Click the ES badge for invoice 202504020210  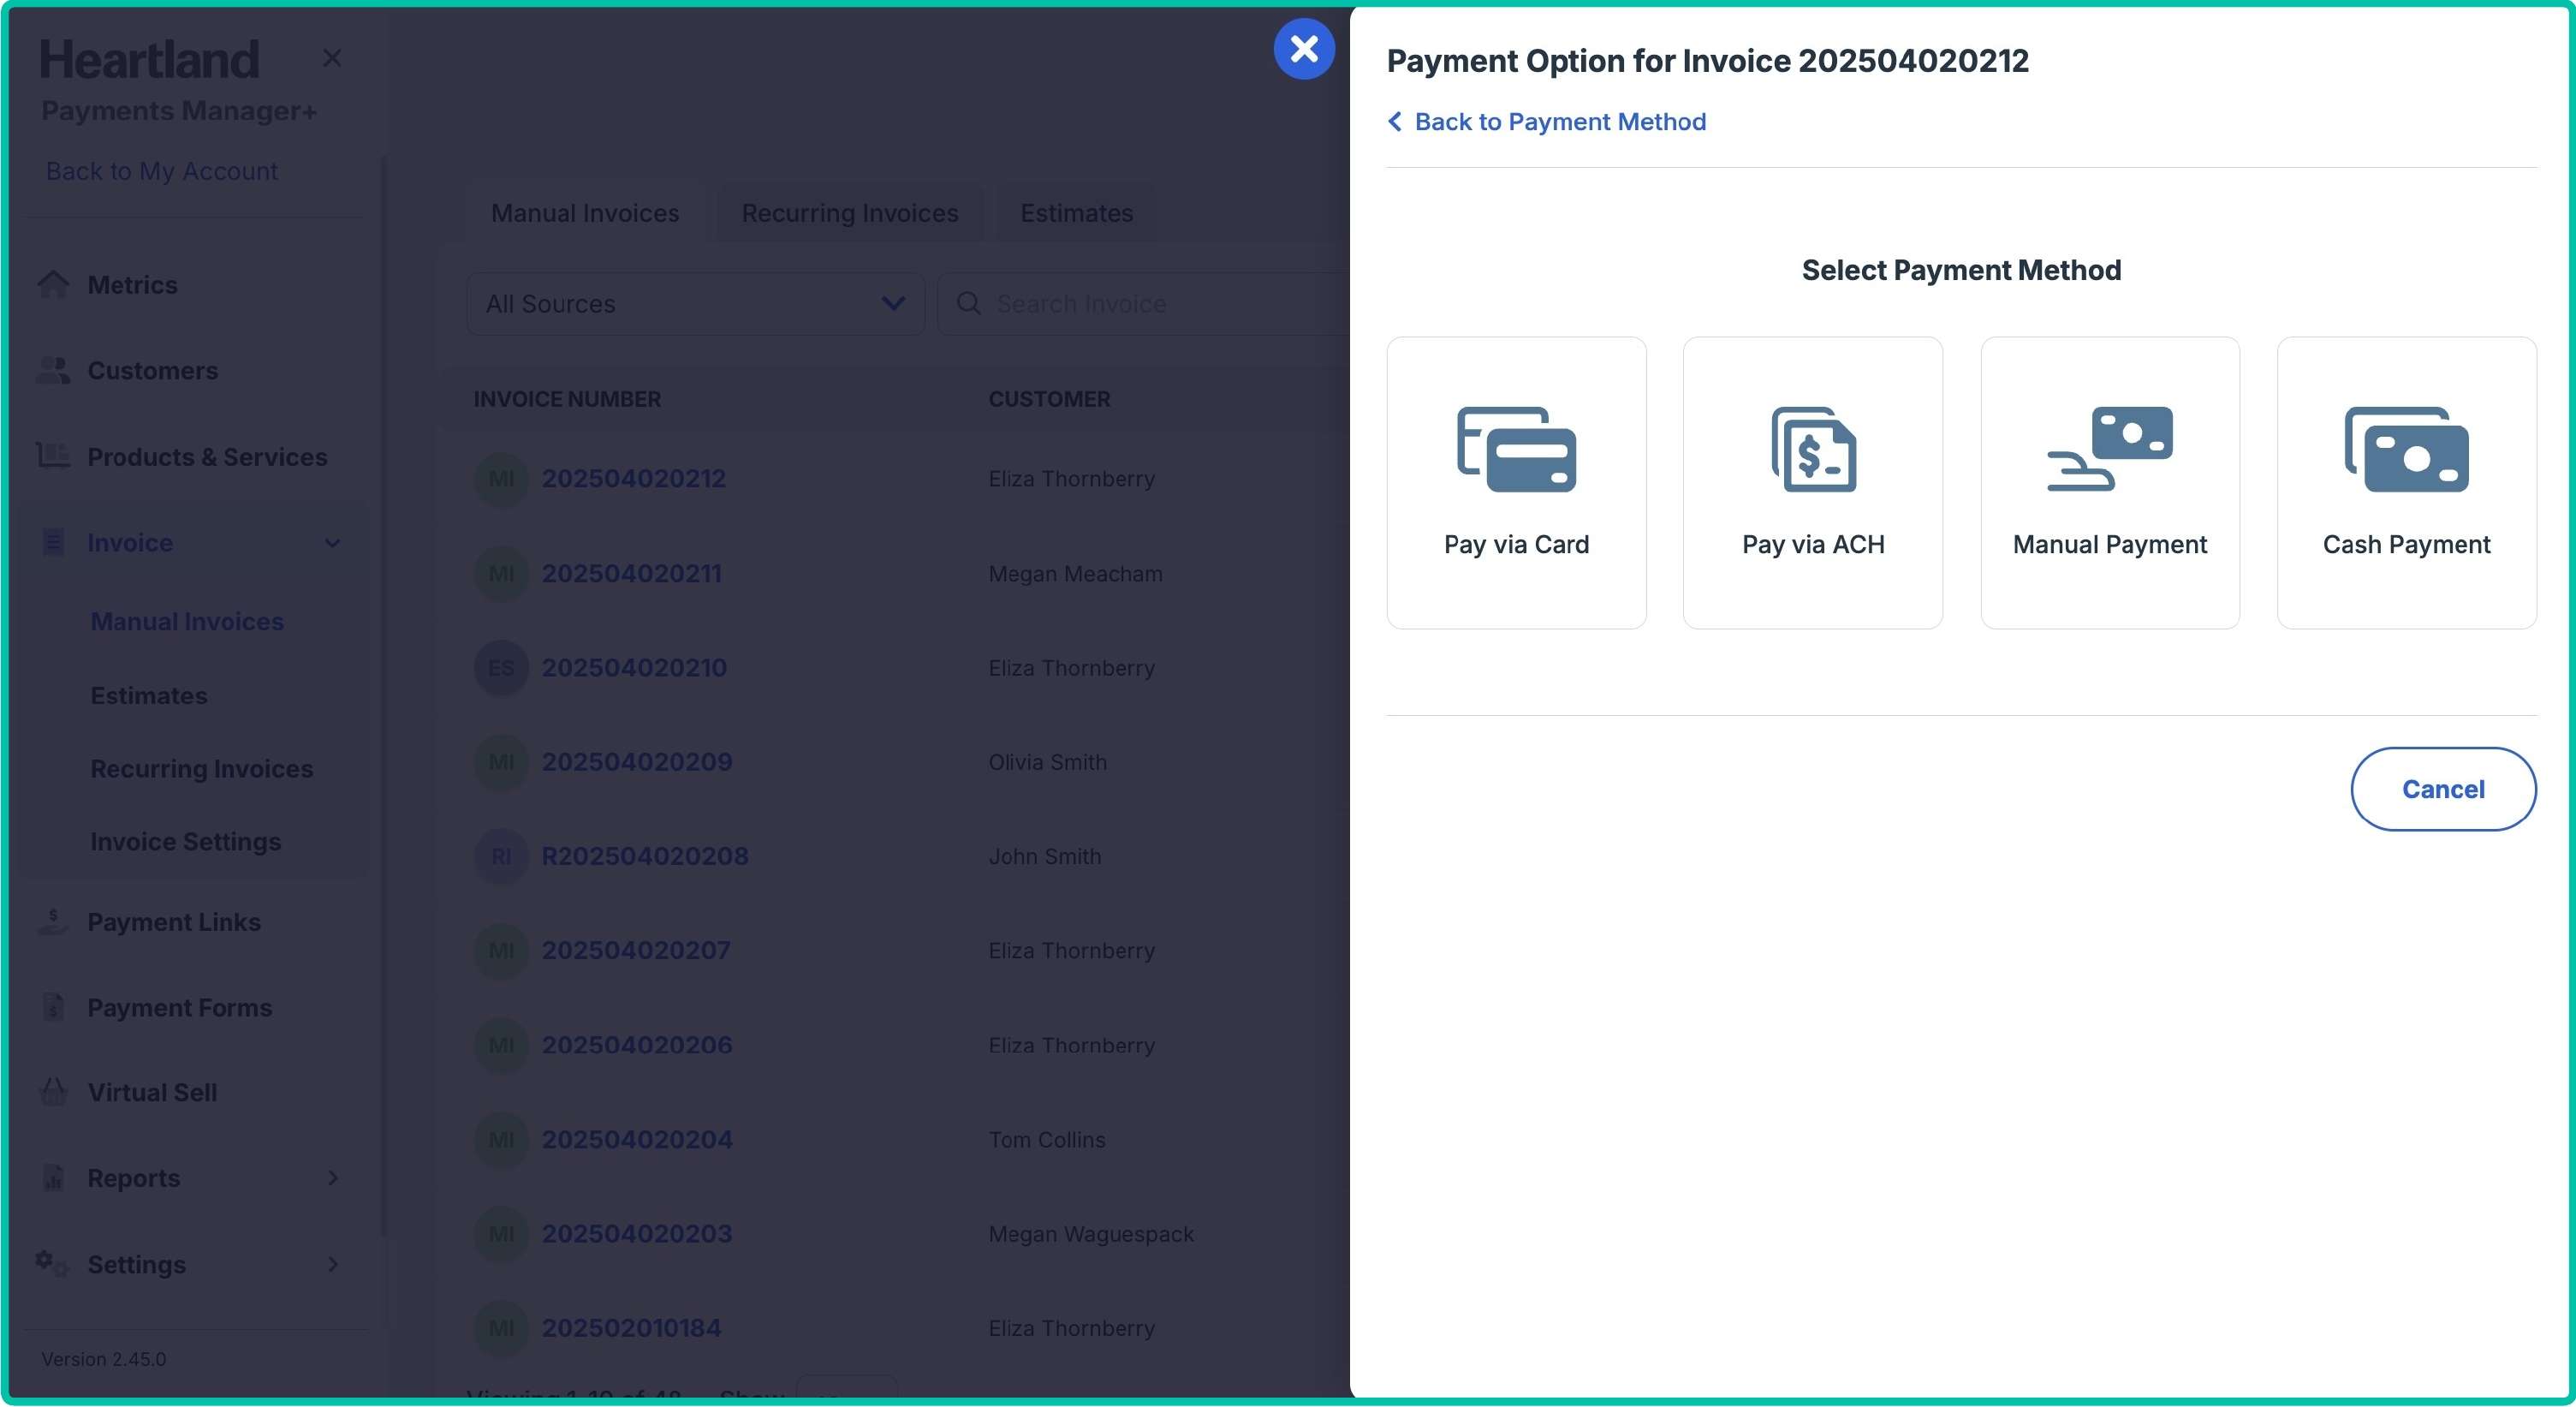pyautogui.click(x=501, y=668)
